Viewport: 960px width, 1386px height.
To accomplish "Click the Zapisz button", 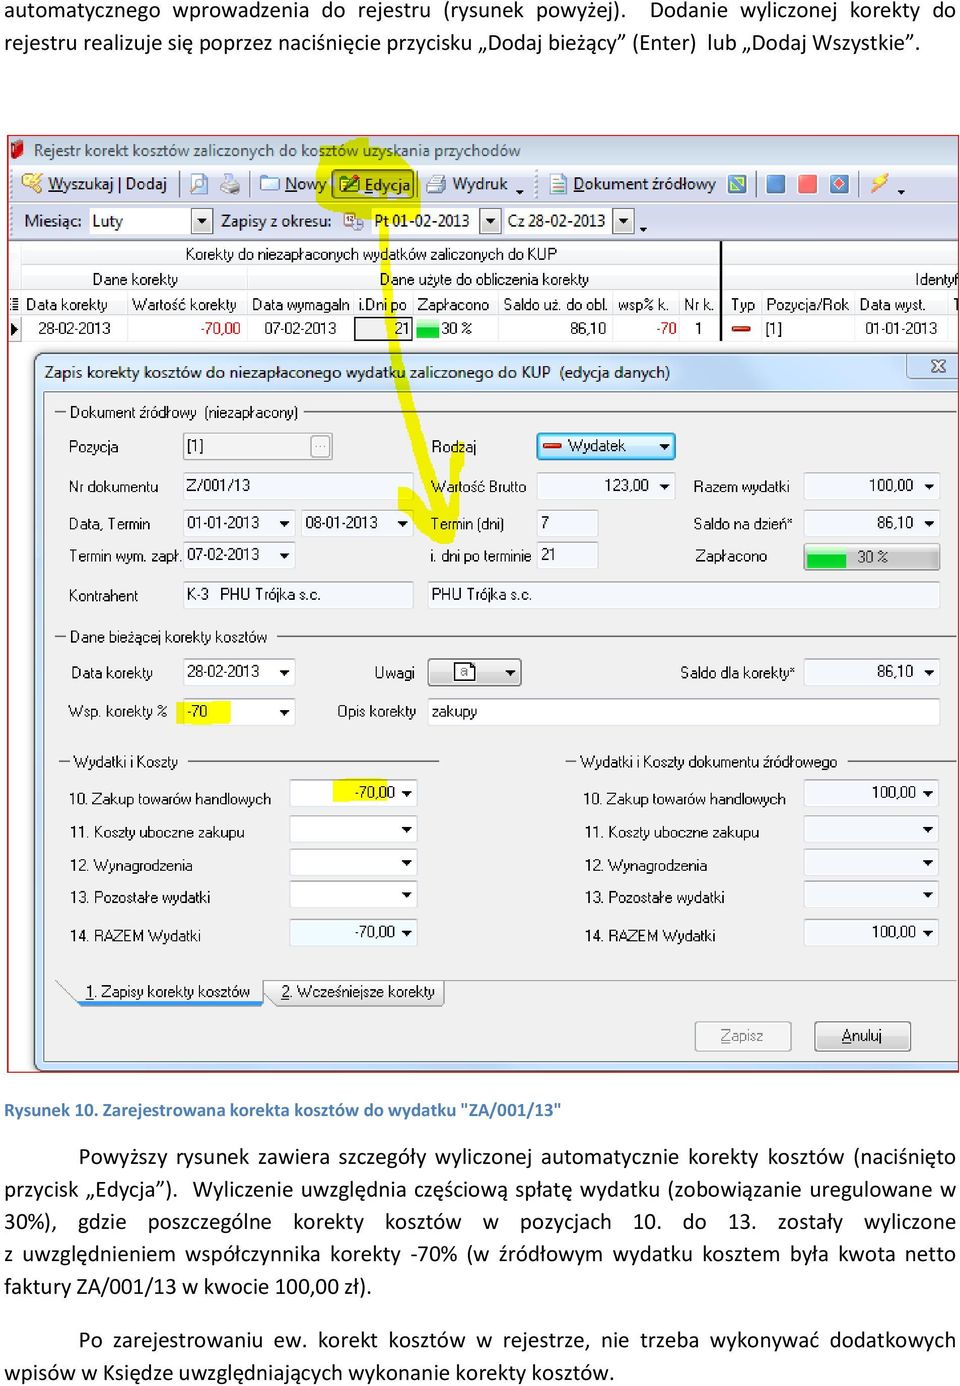I will pyautogui.click(x=742, y=1036).
